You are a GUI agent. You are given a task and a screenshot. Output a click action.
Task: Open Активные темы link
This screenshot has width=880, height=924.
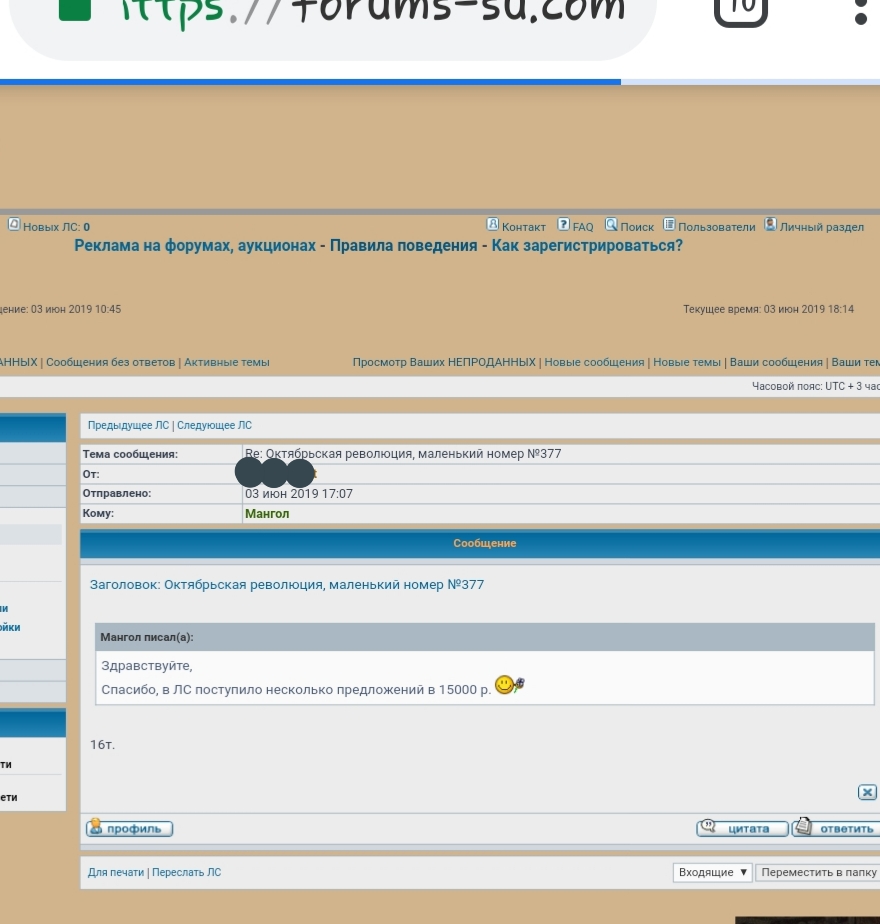227,362
